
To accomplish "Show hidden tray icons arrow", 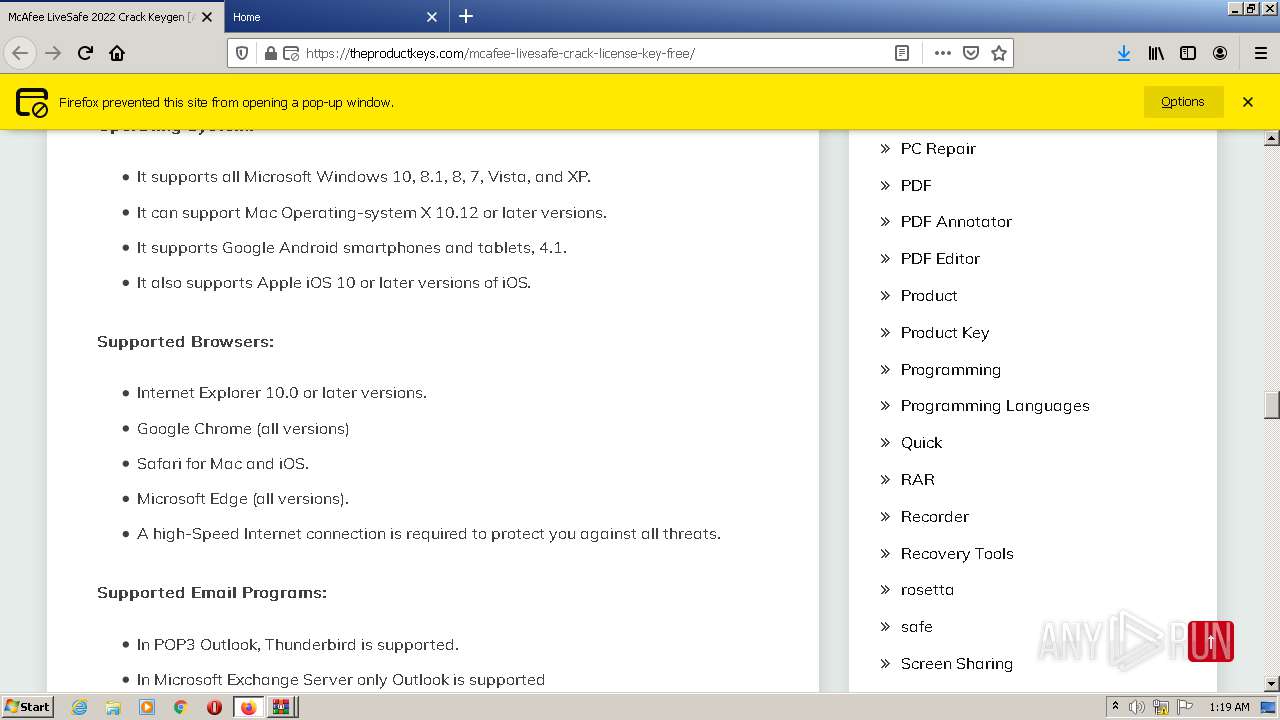I will pos(1115,707).
